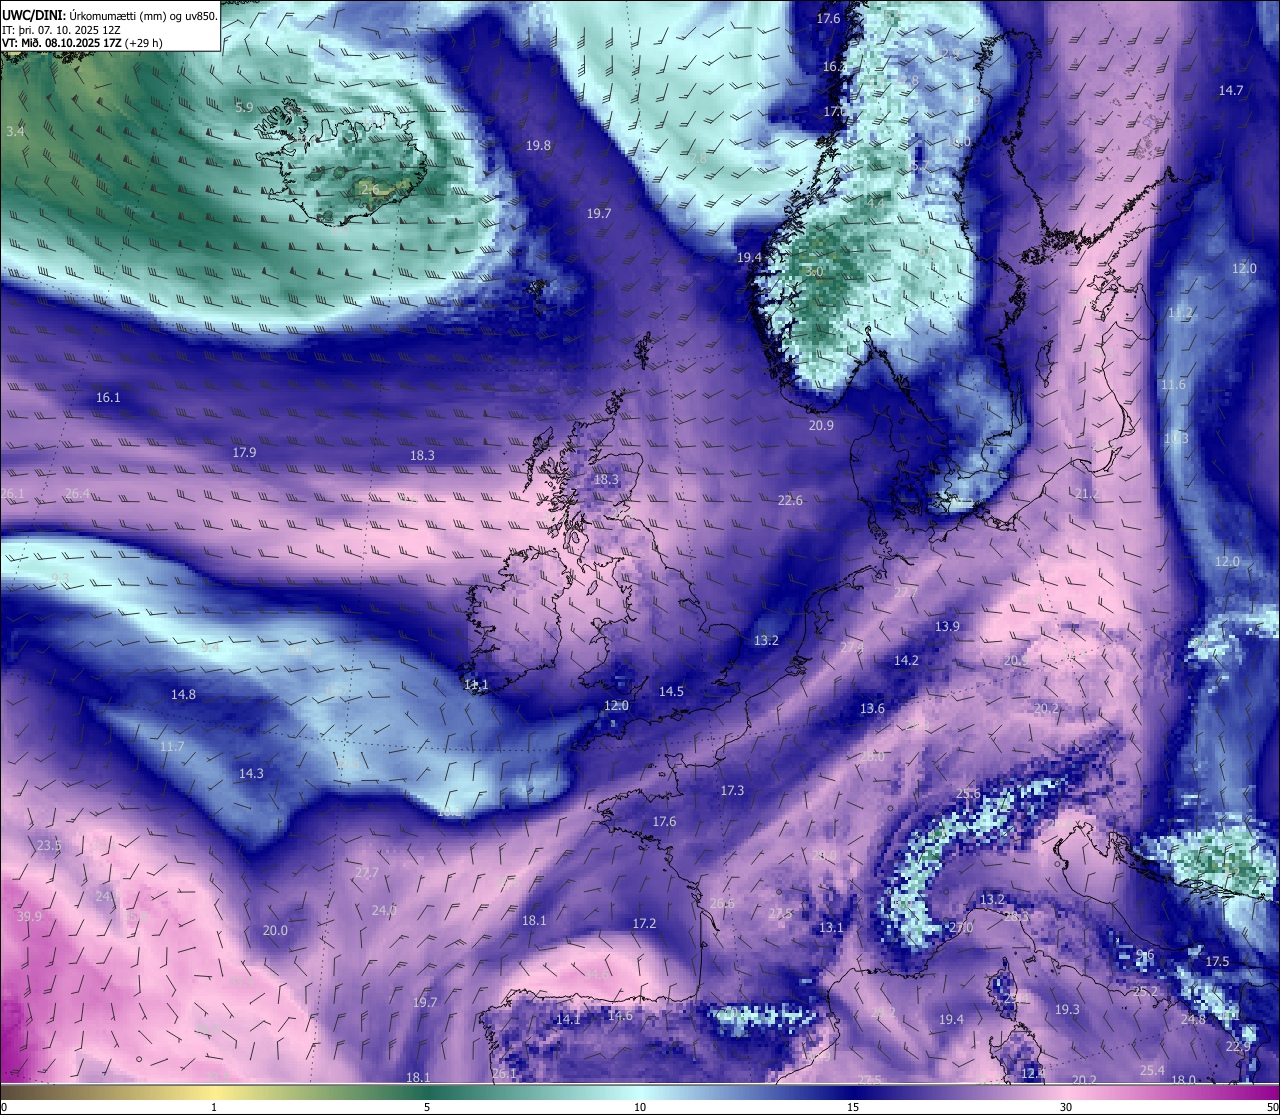Viewport: 1280px width, 1115px height.
Task: Click the colorbar tick label '5'
Action: (427, 1107)
